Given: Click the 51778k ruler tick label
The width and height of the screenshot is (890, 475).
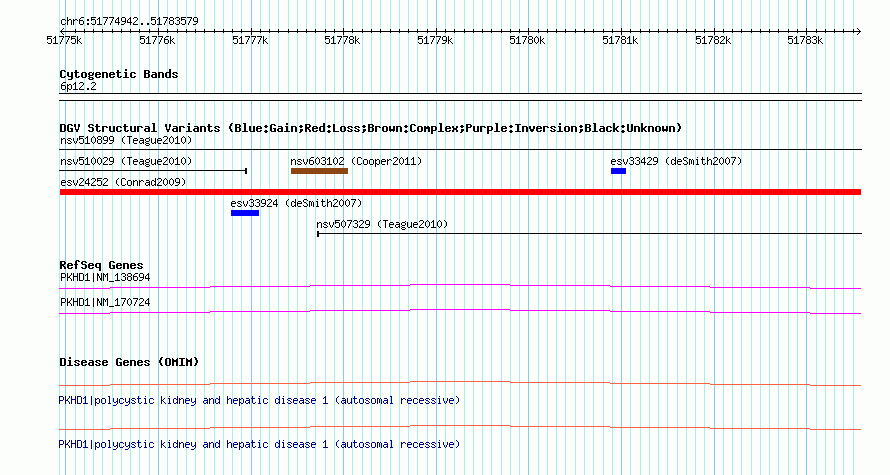Looking at the screenshot, I should click(342, 40).
